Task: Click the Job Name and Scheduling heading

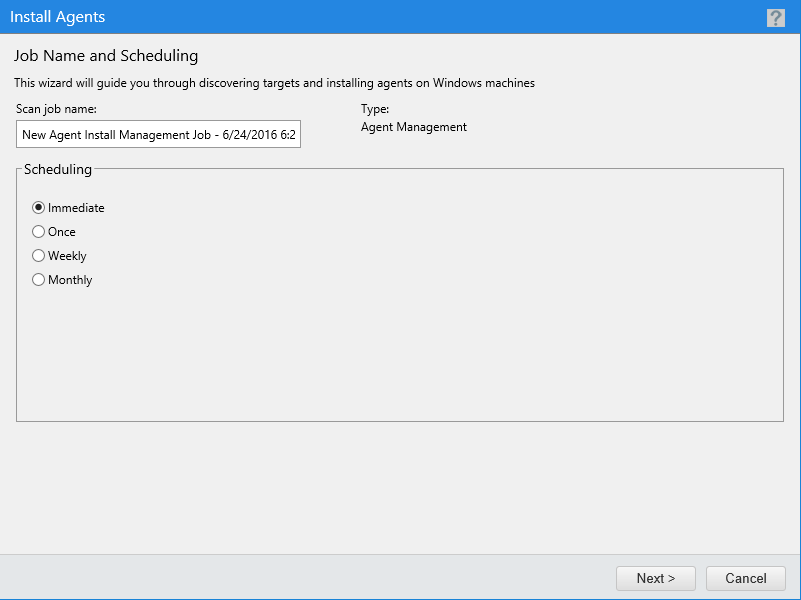Action: click(106, 55)
